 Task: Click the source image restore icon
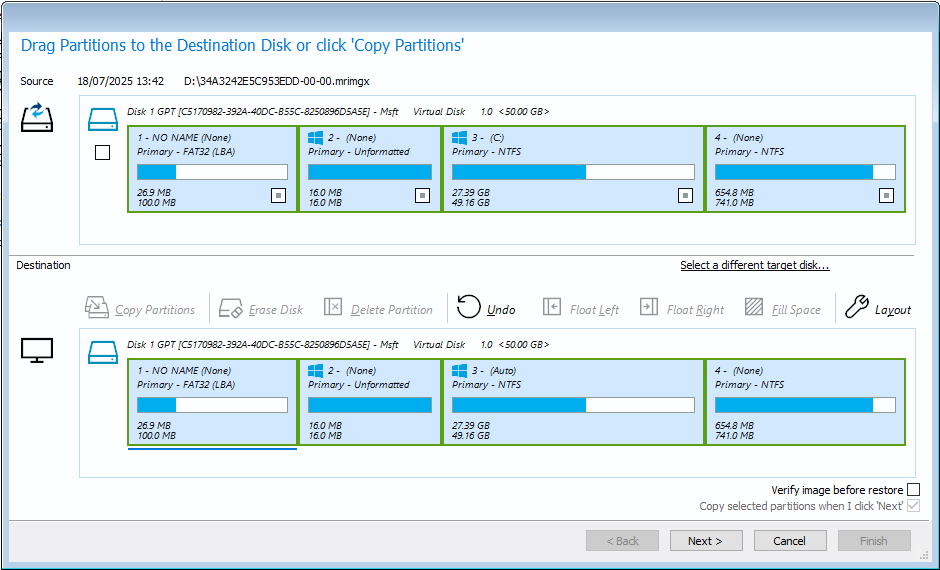pyautogui.click(x=37, y=117)
